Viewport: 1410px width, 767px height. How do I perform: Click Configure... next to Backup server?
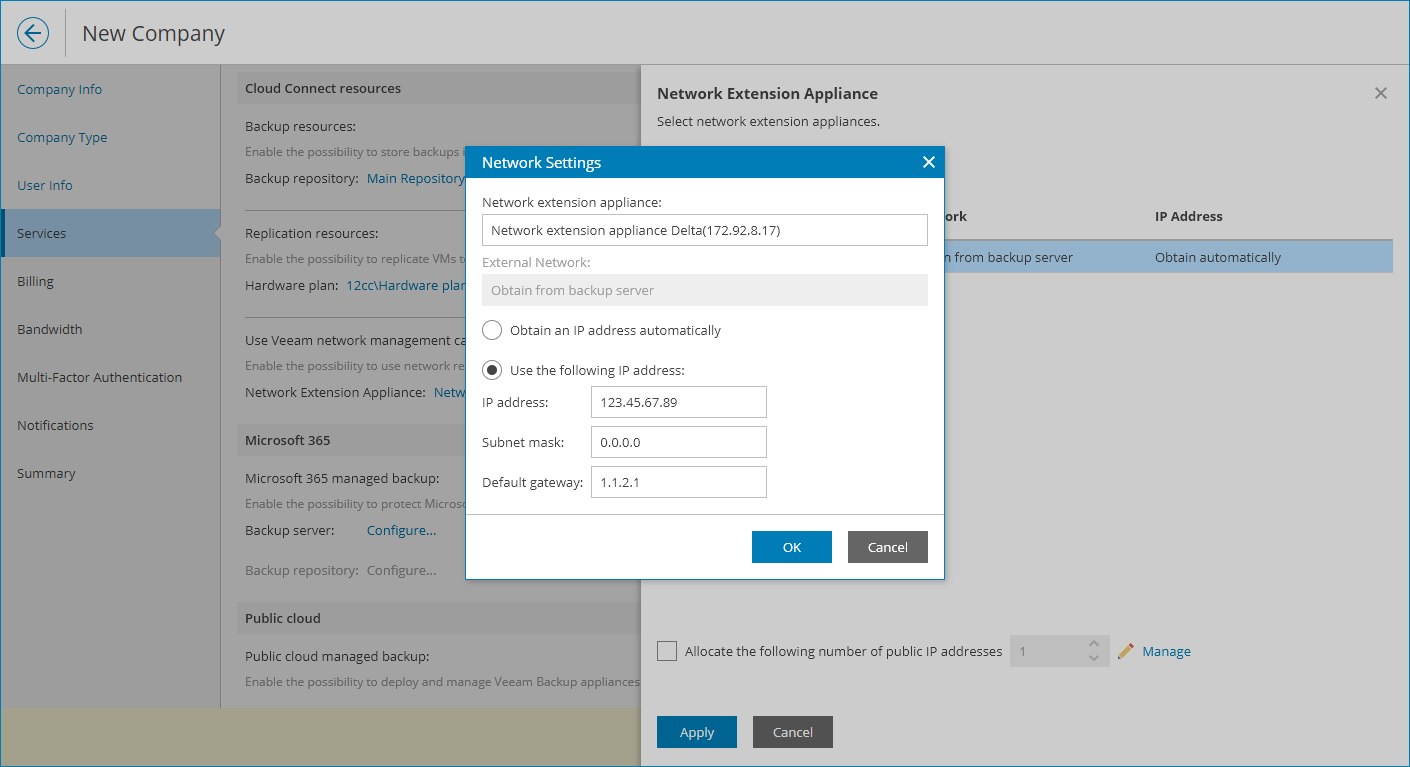pos(400,530)
